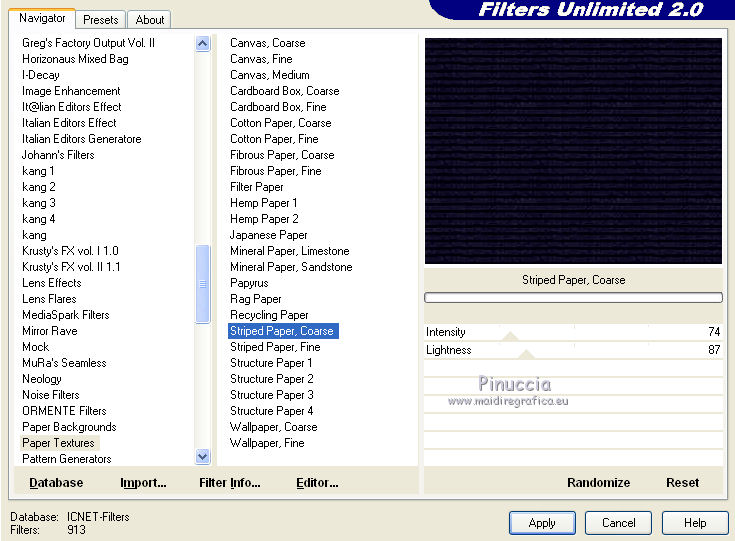The width and height of the screenshot is (735, 541).
Task: Grab the category list scrollbar thumb
Action: click(x=202, y=284)
